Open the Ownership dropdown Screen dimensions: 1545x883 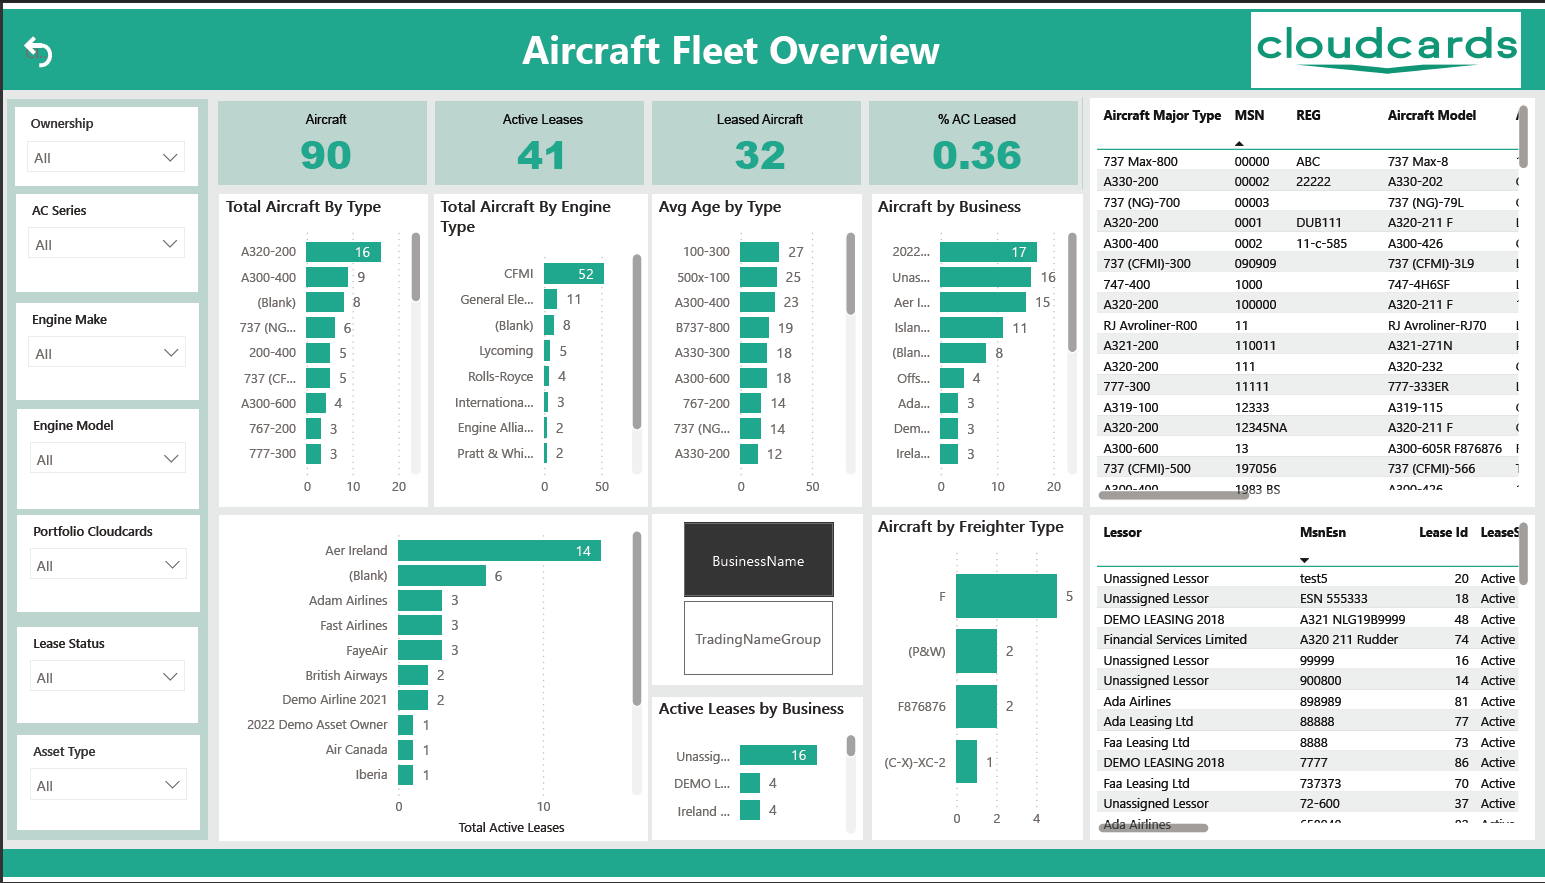[x=106, y=157]
